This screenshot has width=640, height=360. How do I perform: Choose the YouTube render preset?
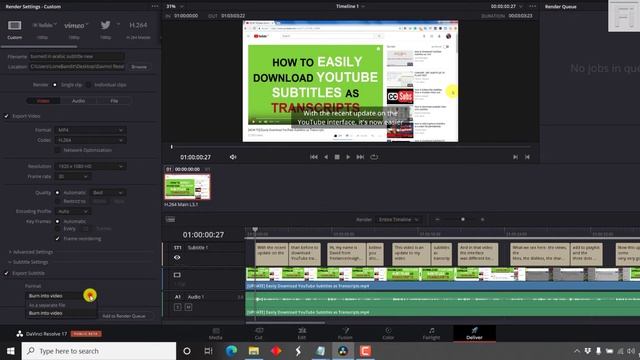pyautogui.click(x=43, y=25)
